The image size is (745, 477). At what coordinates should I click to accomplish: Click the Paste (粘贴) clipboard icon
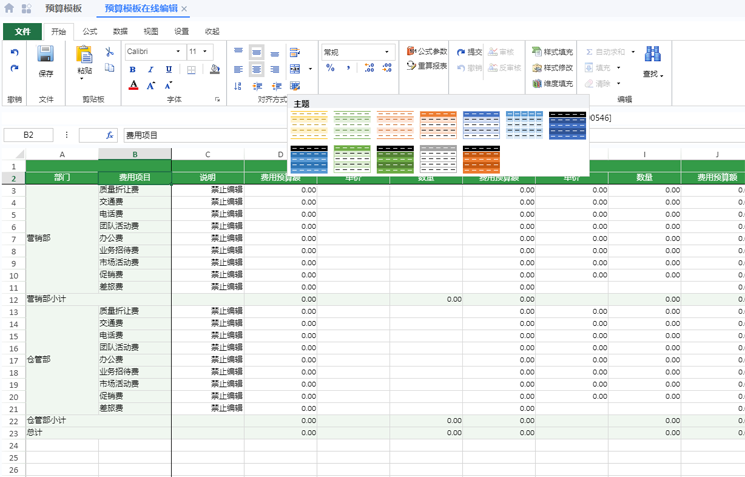coord(85,56)
